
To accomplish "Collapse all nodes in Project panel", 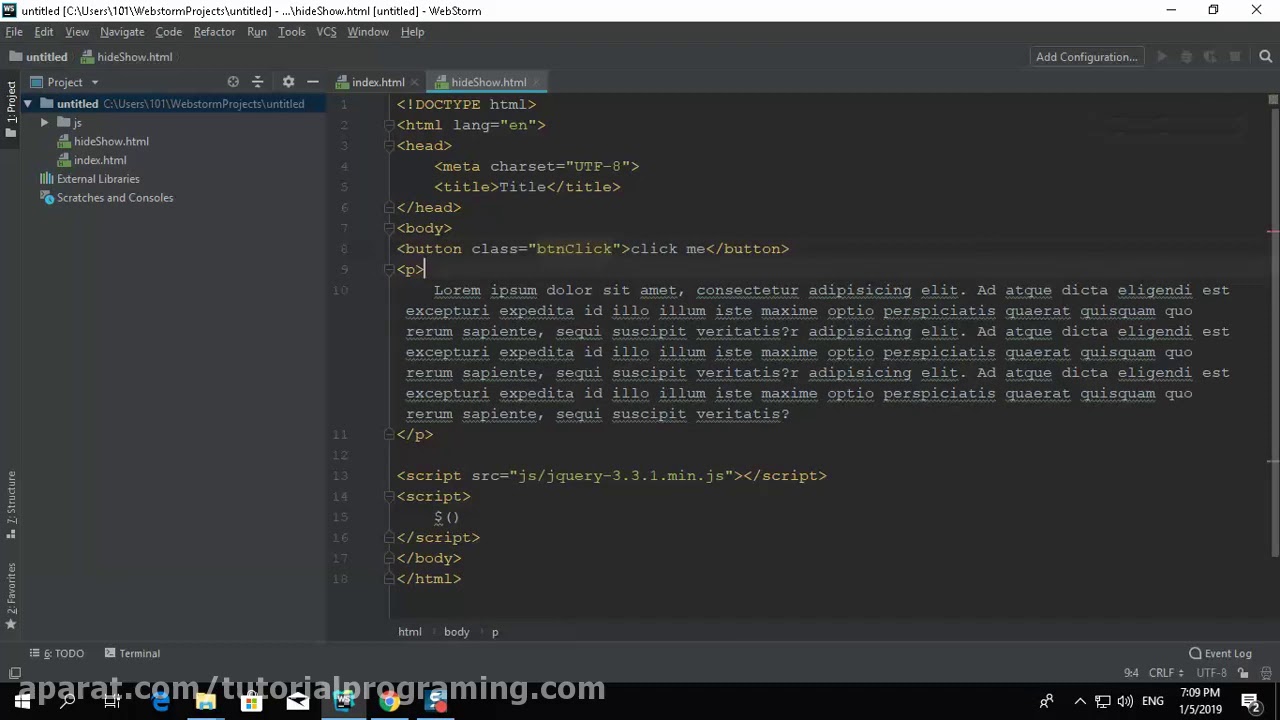I will point(257,82).
